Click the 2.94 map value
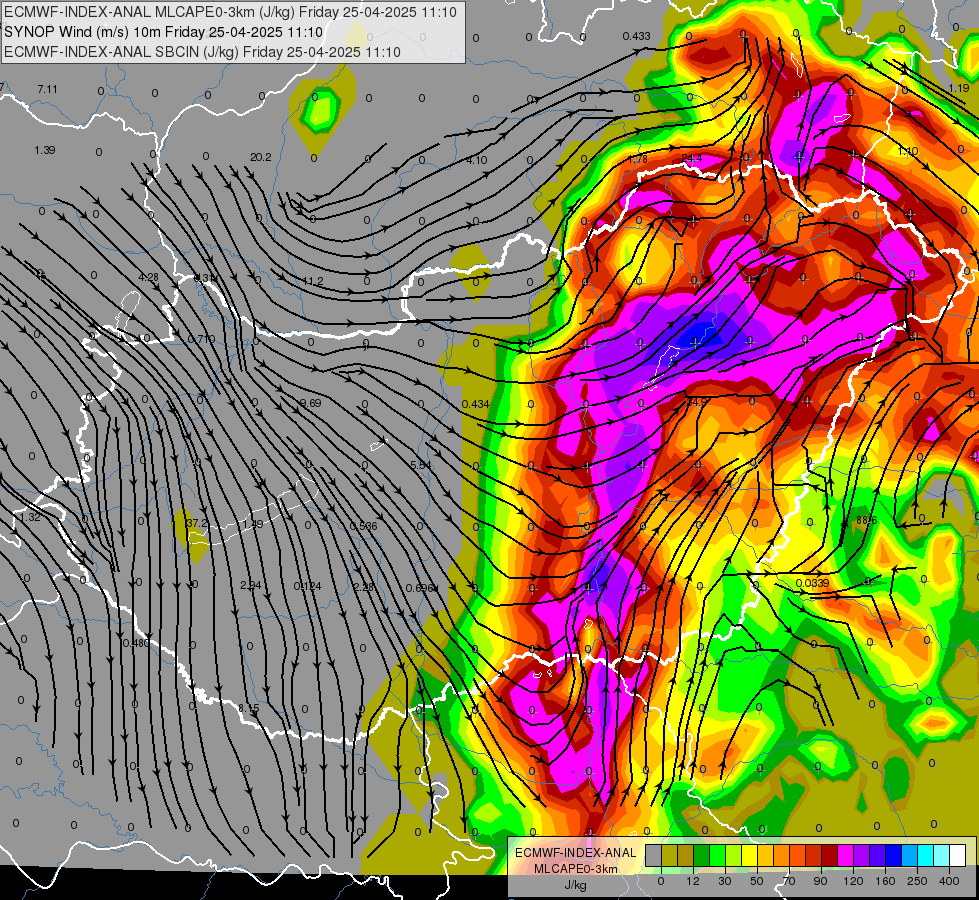The height and width of the screenshot is (900, 979). click(250, 586)
